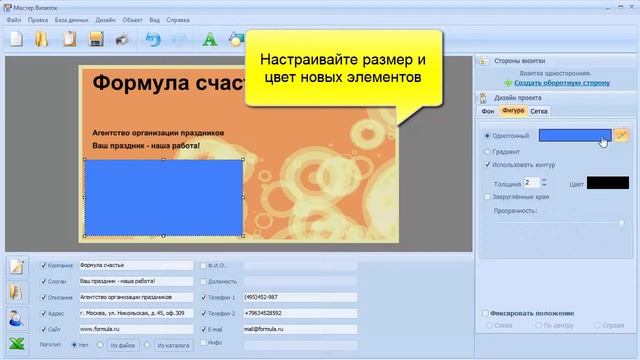Click the clipboard templates toolbar icon
Screen dimensions: 640x360
tap(69, 39)
